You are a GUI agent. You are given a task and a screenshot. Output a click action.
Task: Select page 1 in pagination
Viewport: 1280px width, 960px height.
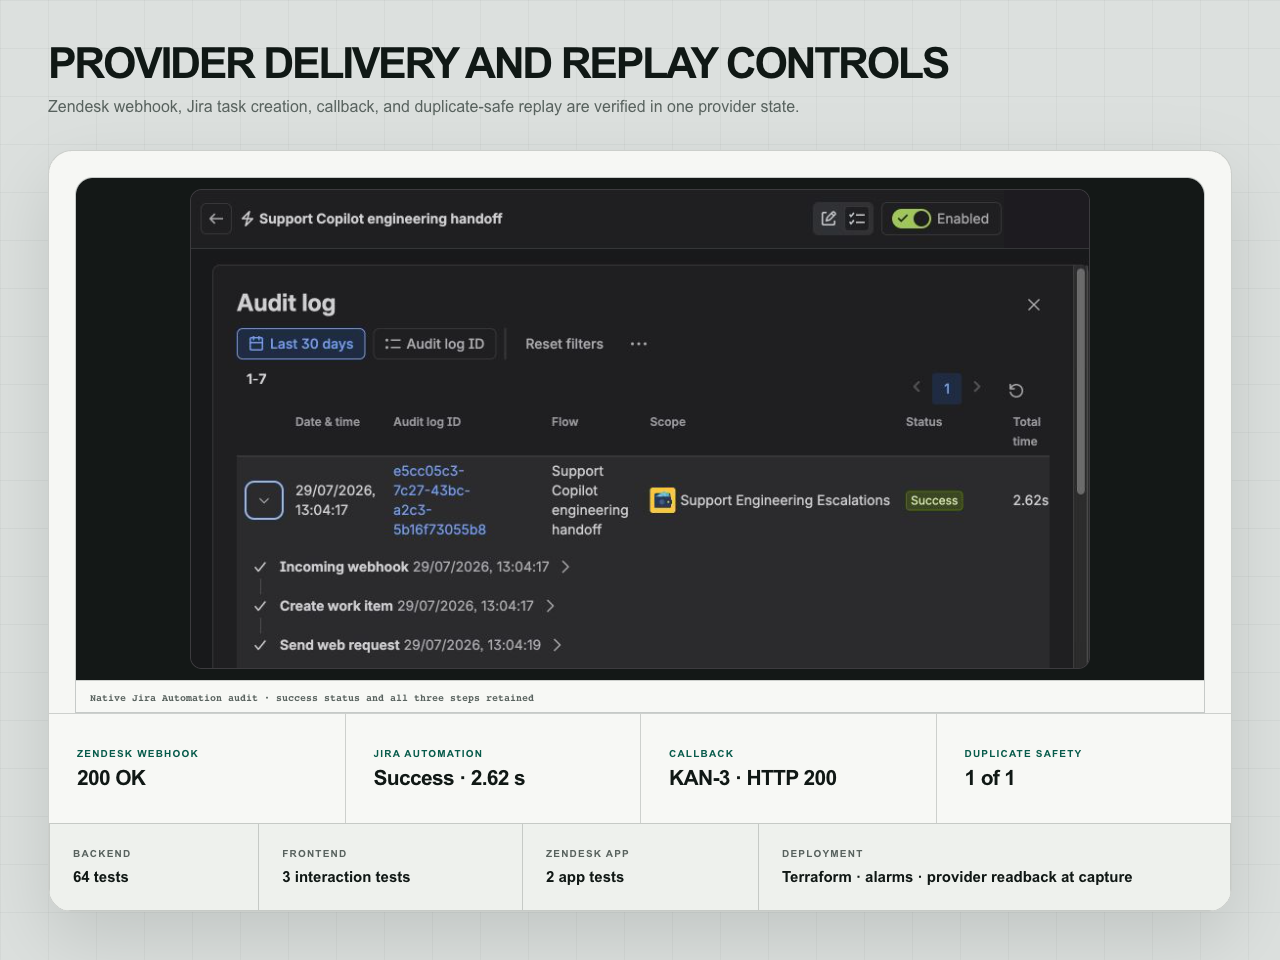point(947,389)
